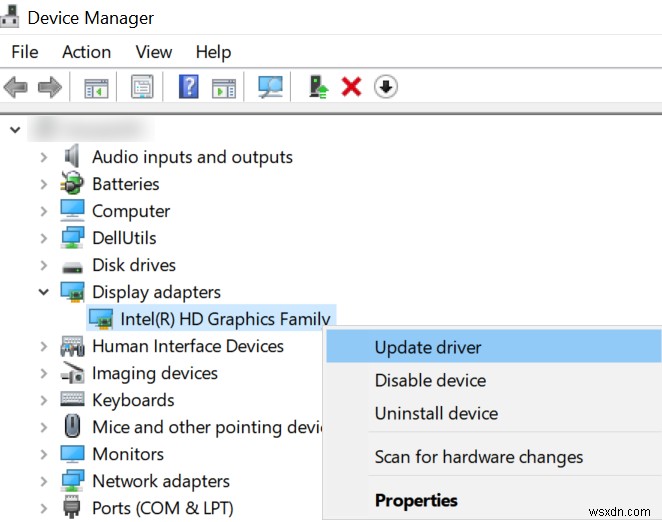Click the red X uninstall device icon
The width and height of the screenshot is (662, 522).
point(351,87)
